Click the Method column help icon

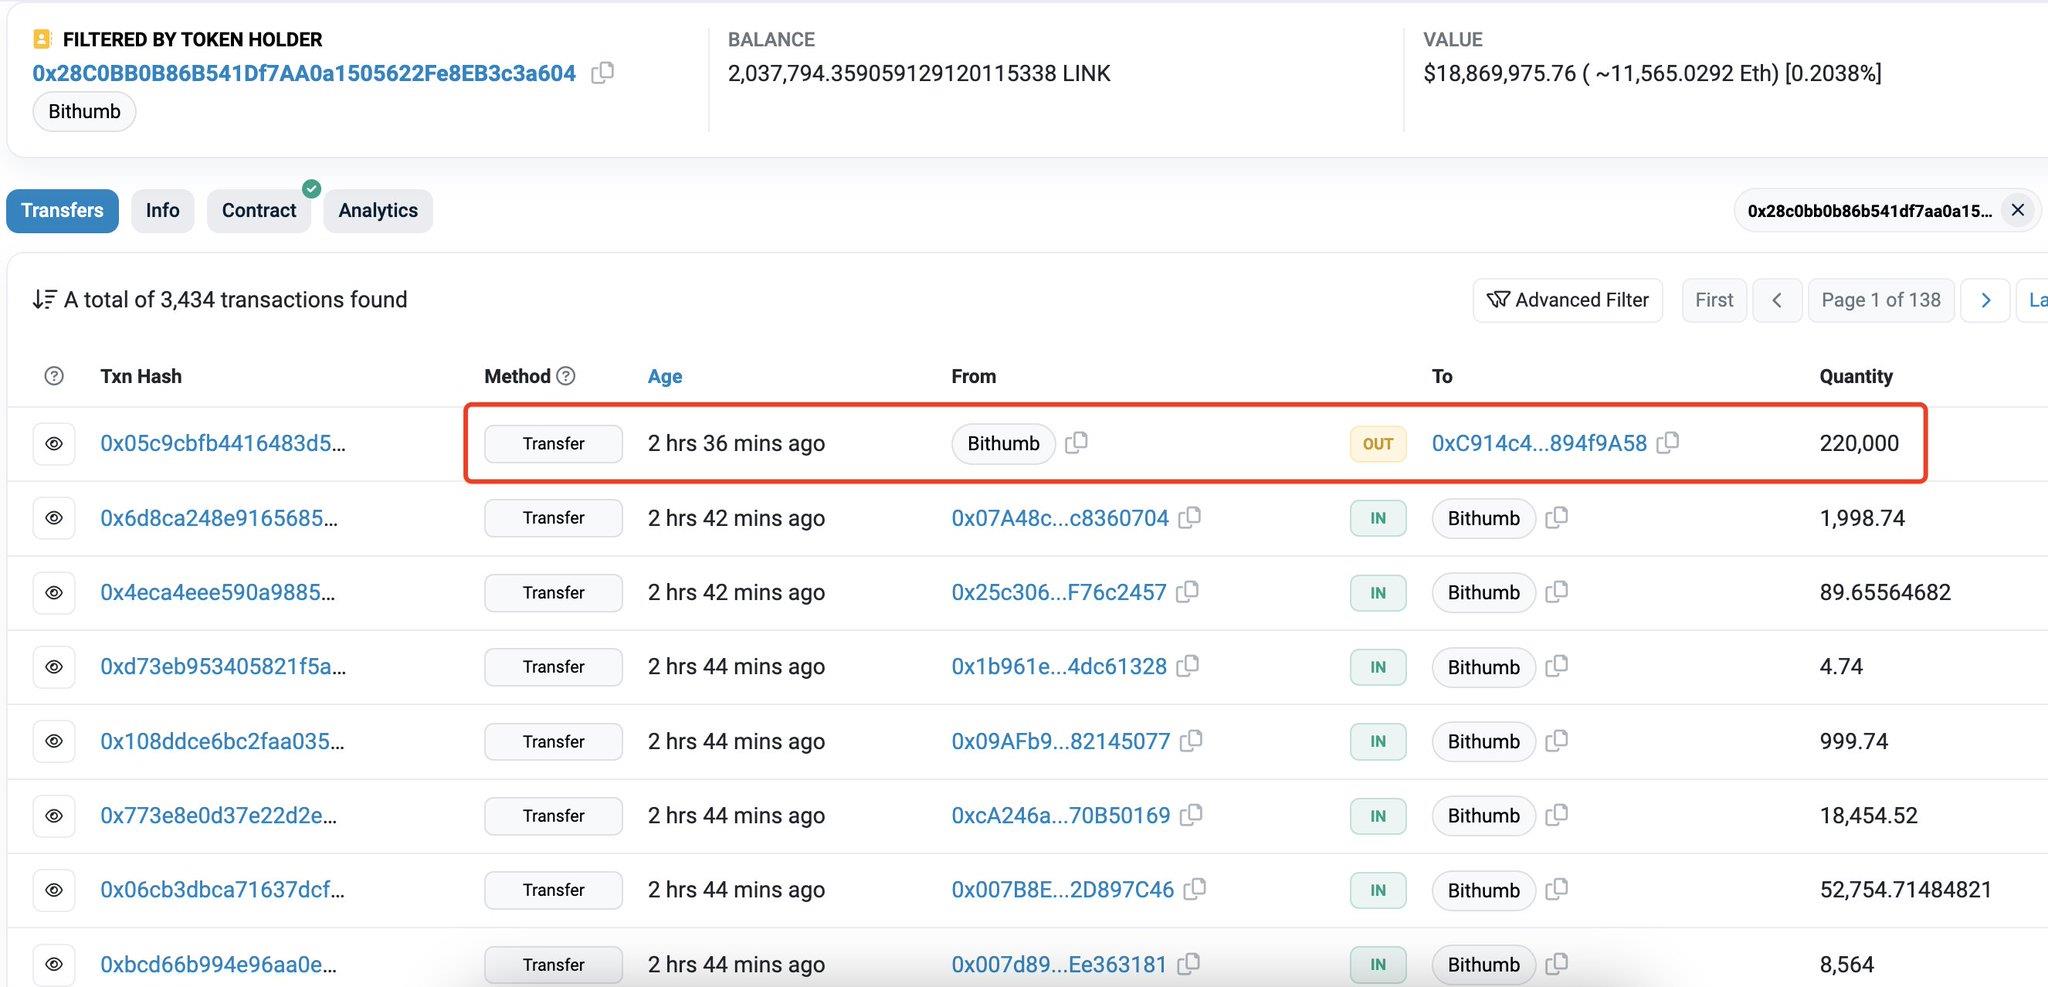[566, 376]
